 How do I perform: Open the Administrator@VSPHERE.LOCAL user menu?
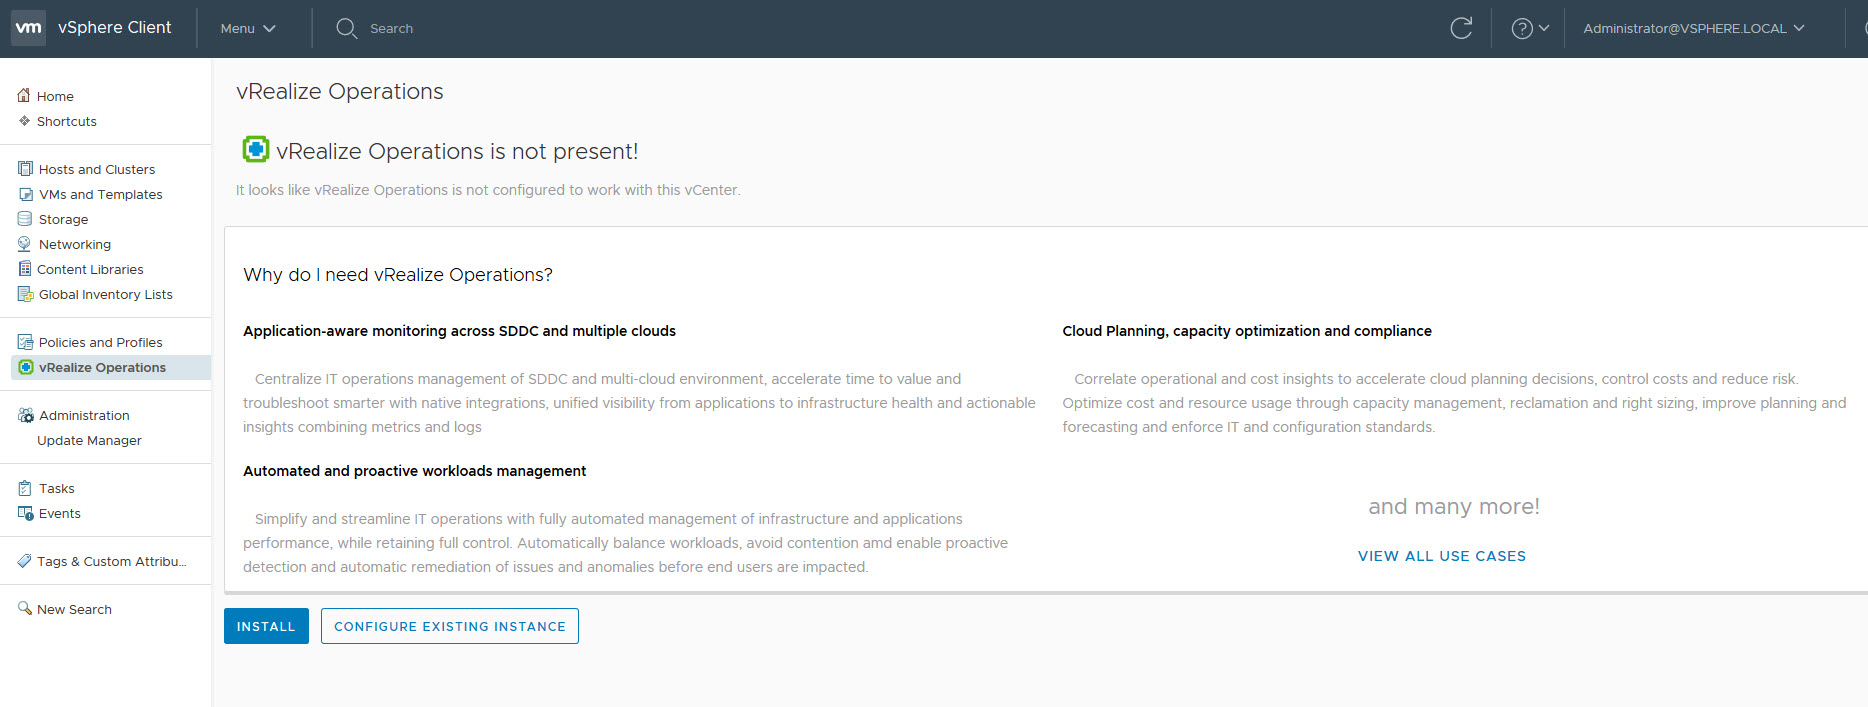coord(1693,29)
